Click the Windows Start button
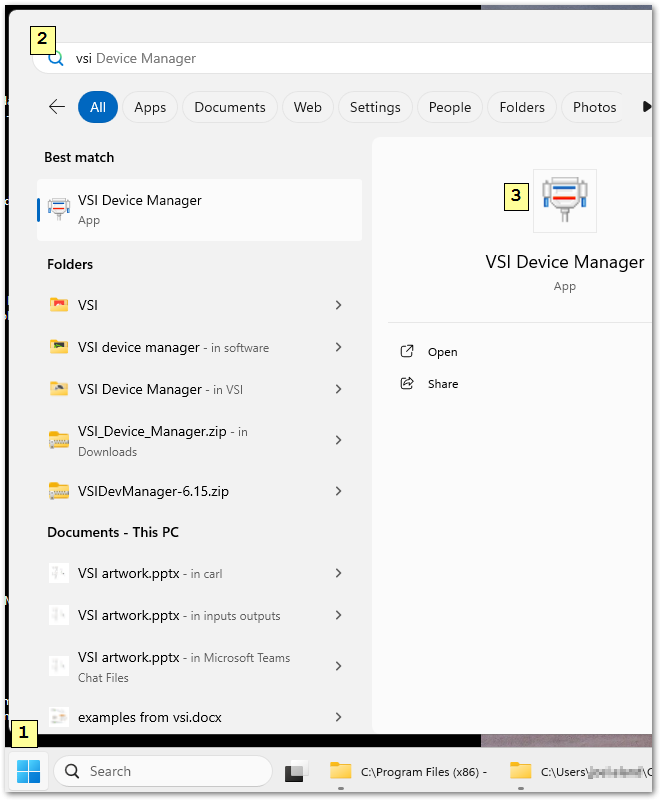This screenshot has height=801, width=661. (28, 771)
